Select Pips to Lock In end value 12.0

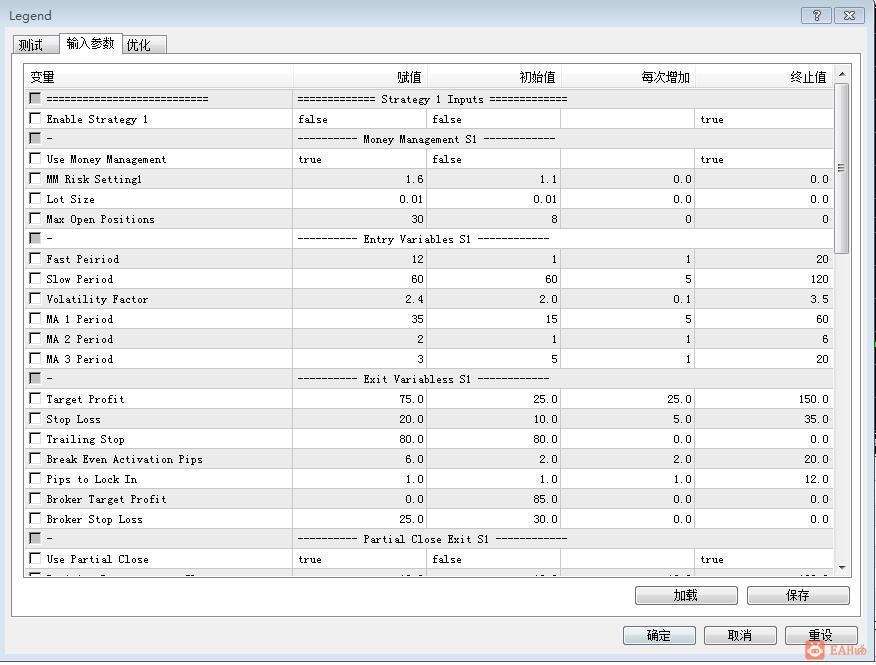click(764, 479)
